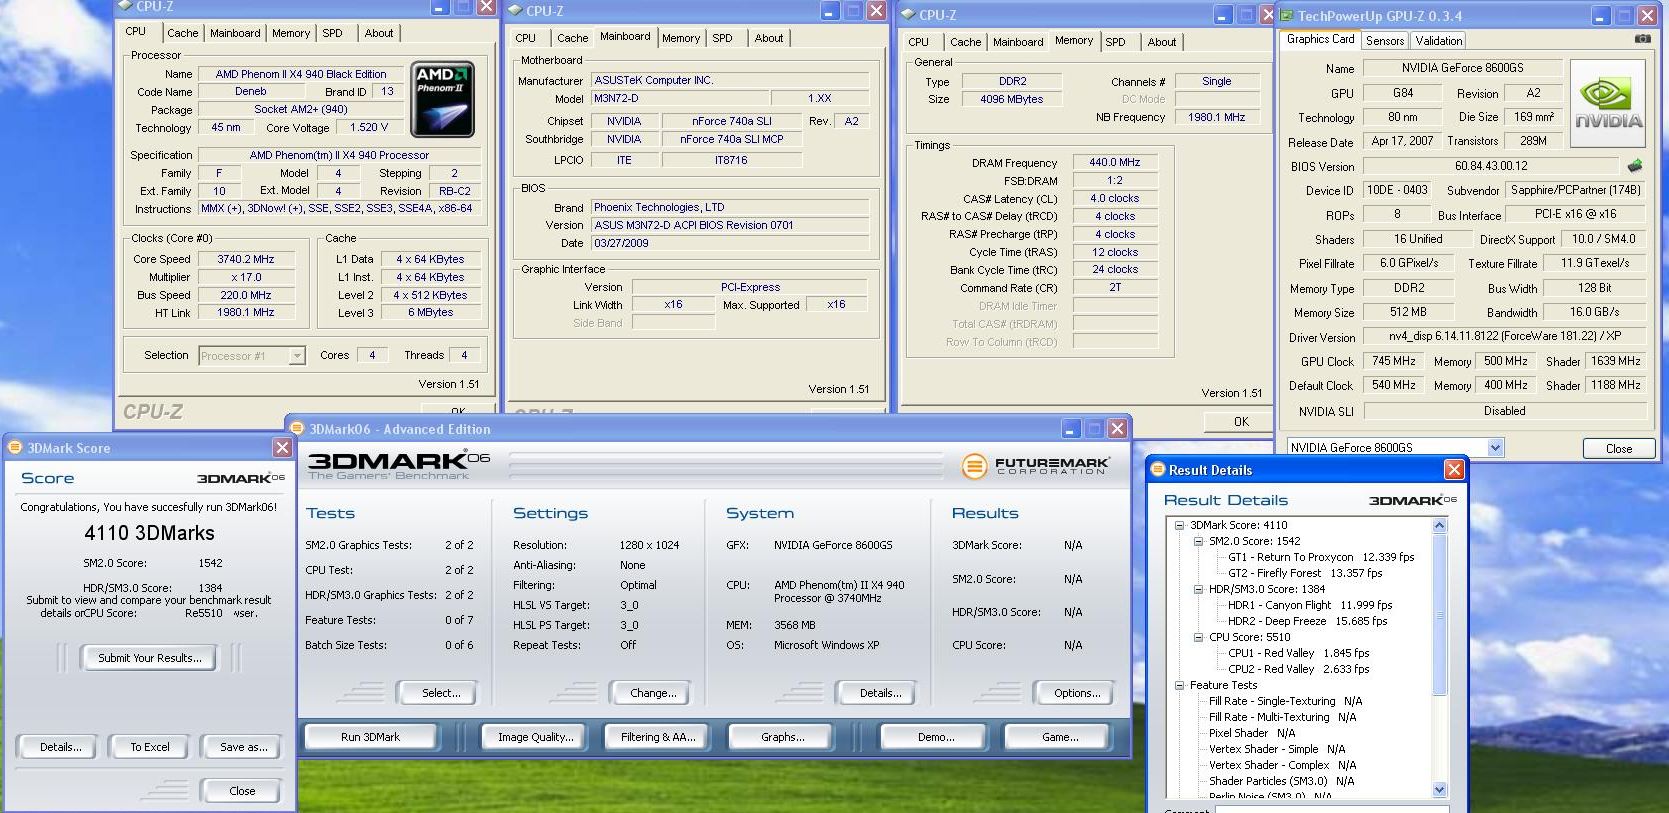Open Details... in 3DMark Score window
The height and width of the screenshot is (813, 1669).
(x=60, y=747)
